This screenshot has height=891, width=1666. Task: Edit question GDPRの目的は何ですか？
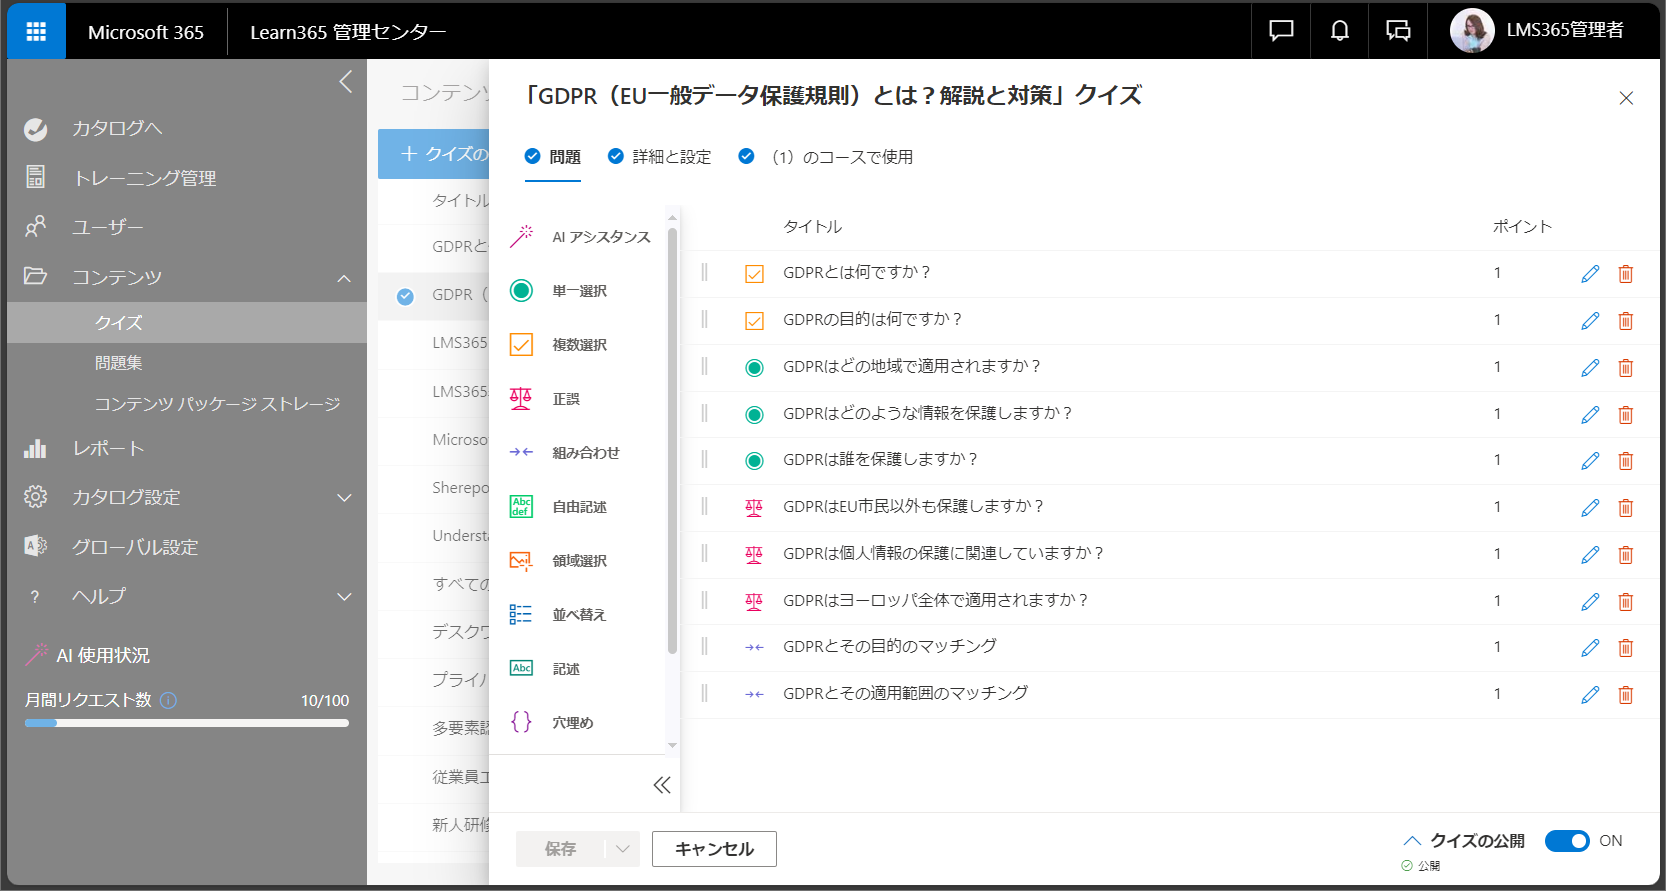[1590, 321]
